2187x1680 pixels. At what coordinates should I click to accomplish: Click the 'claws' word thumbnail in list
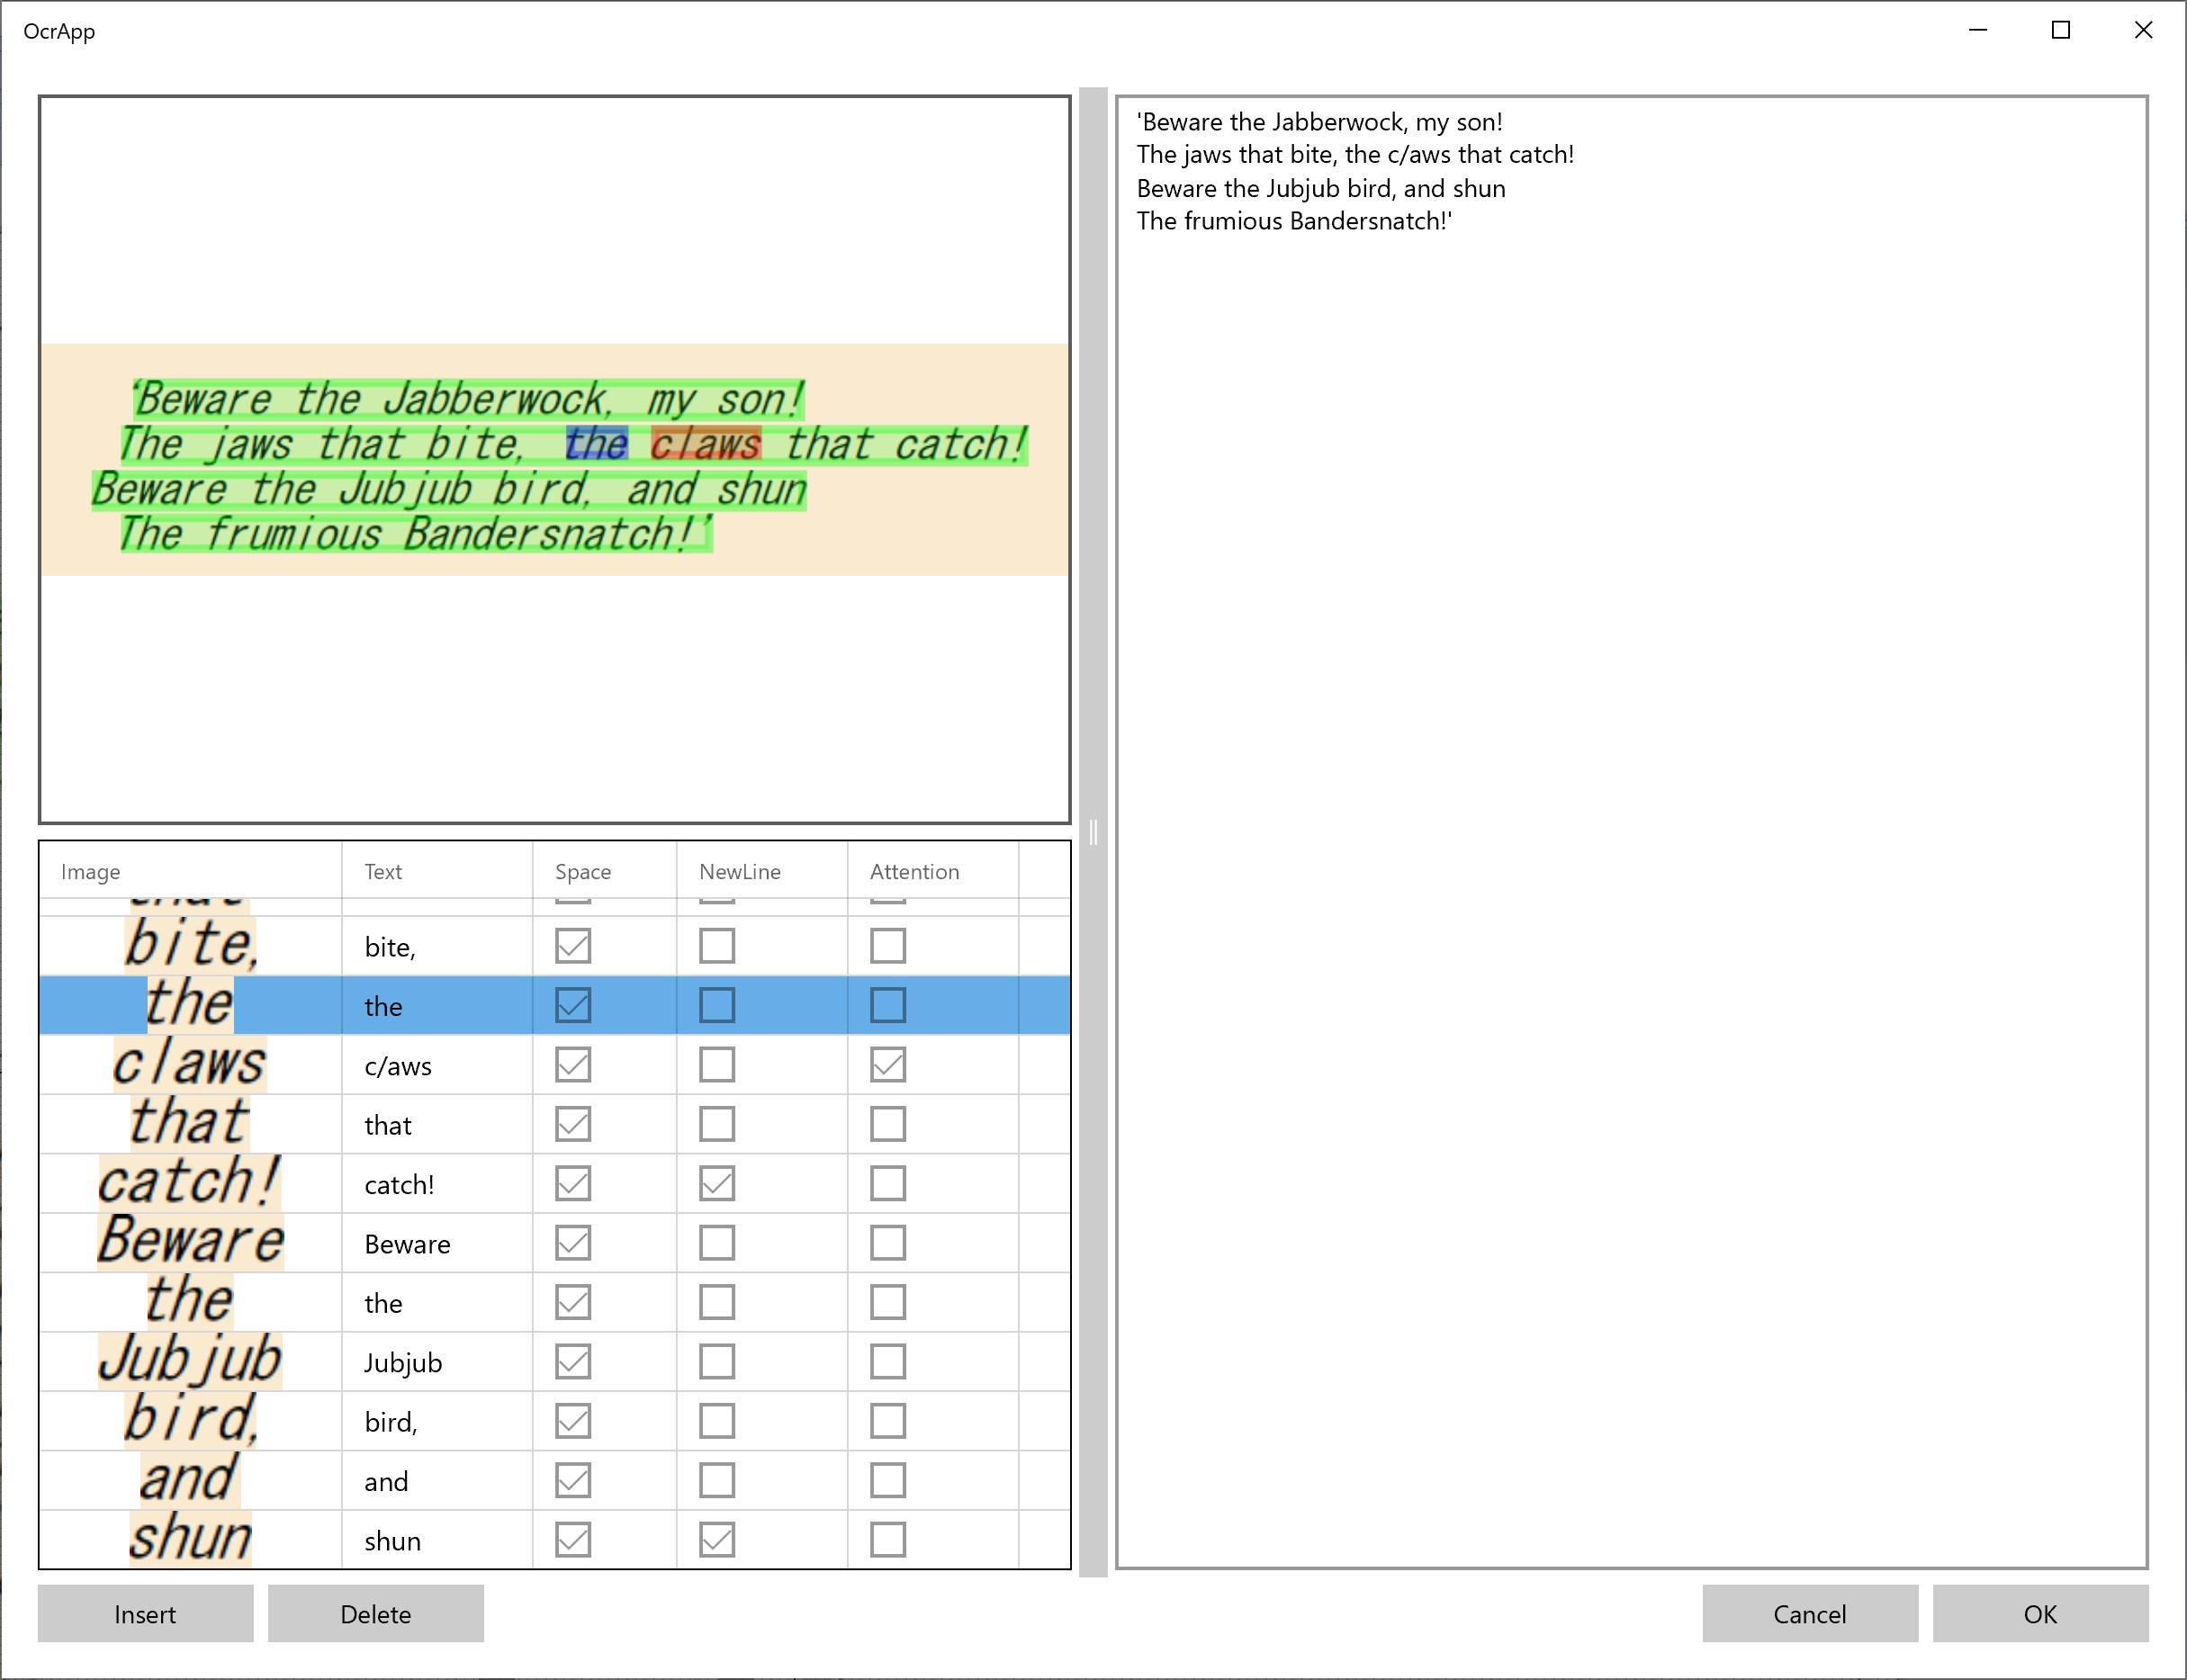189,1064
